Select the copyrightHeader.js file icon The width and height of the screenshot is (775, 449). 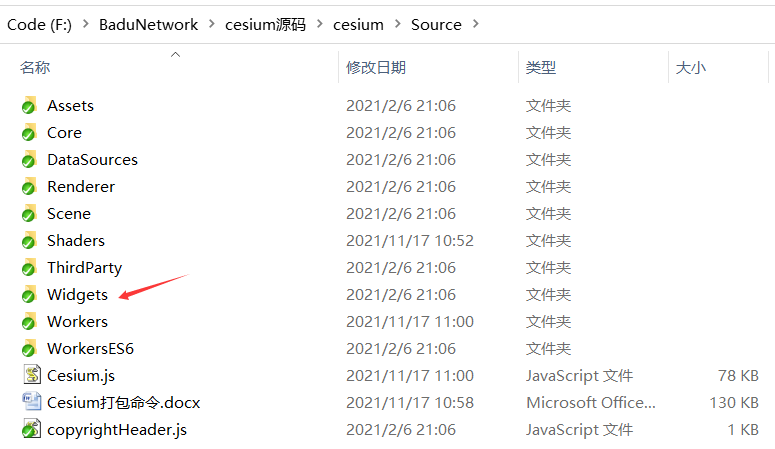29,429
